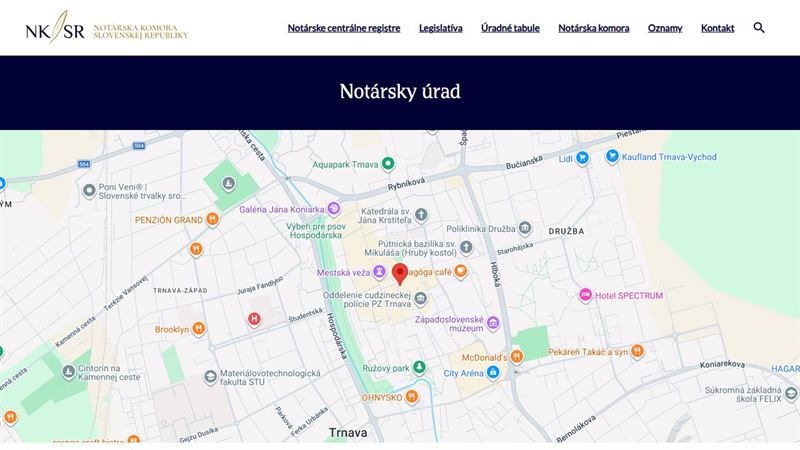
Task: Click the Trnava city label on map
Action: (x=348, y=433)
